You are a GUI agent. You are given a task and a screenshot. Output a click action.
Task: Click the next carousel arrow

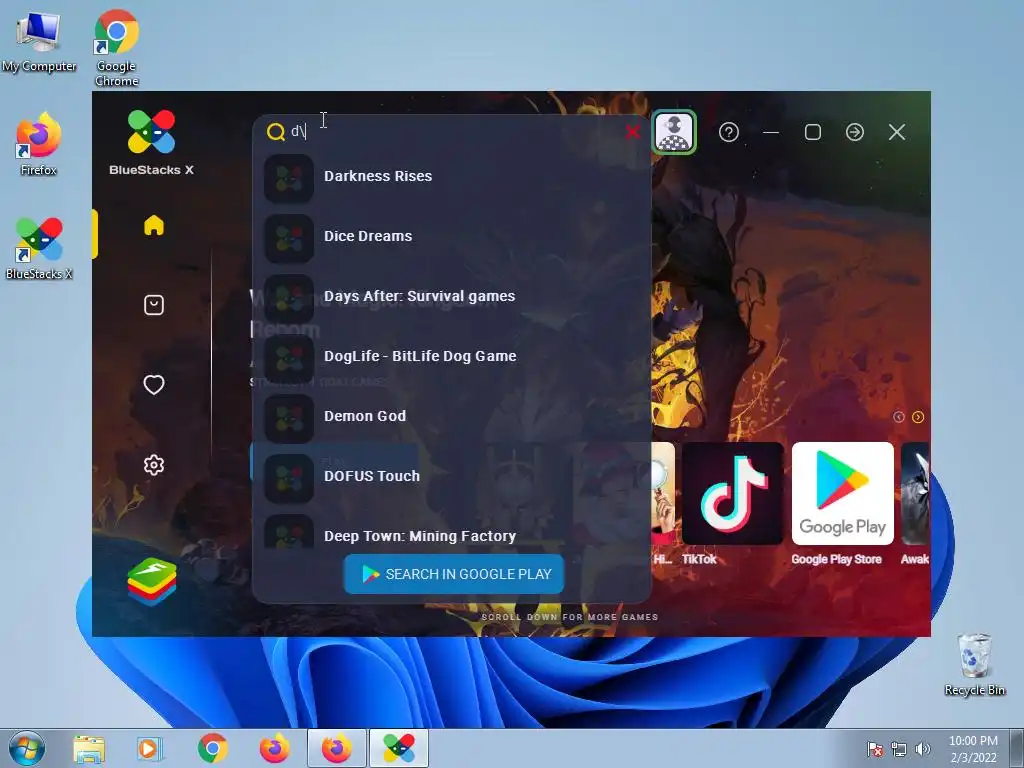click(x=918, y=417)
